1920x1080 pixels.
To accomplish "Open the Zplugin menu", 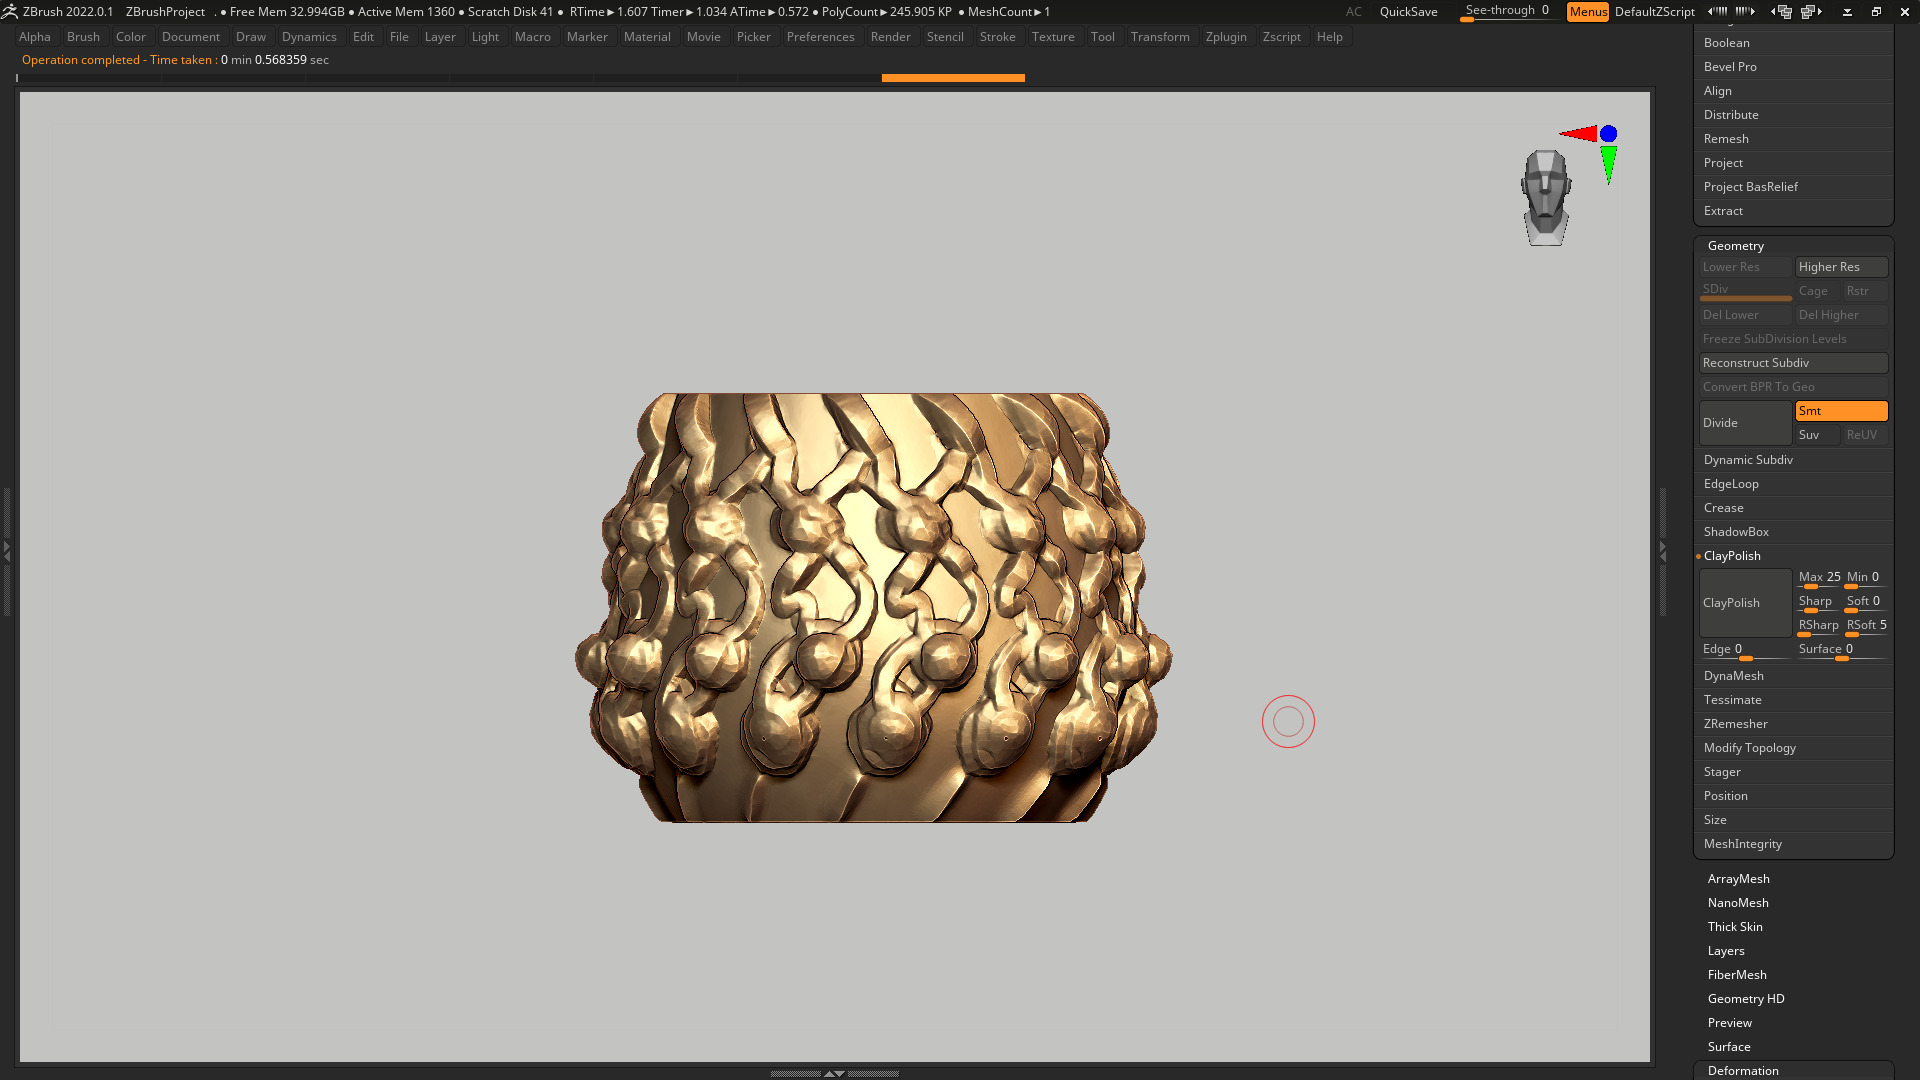I will point(1226,37).
